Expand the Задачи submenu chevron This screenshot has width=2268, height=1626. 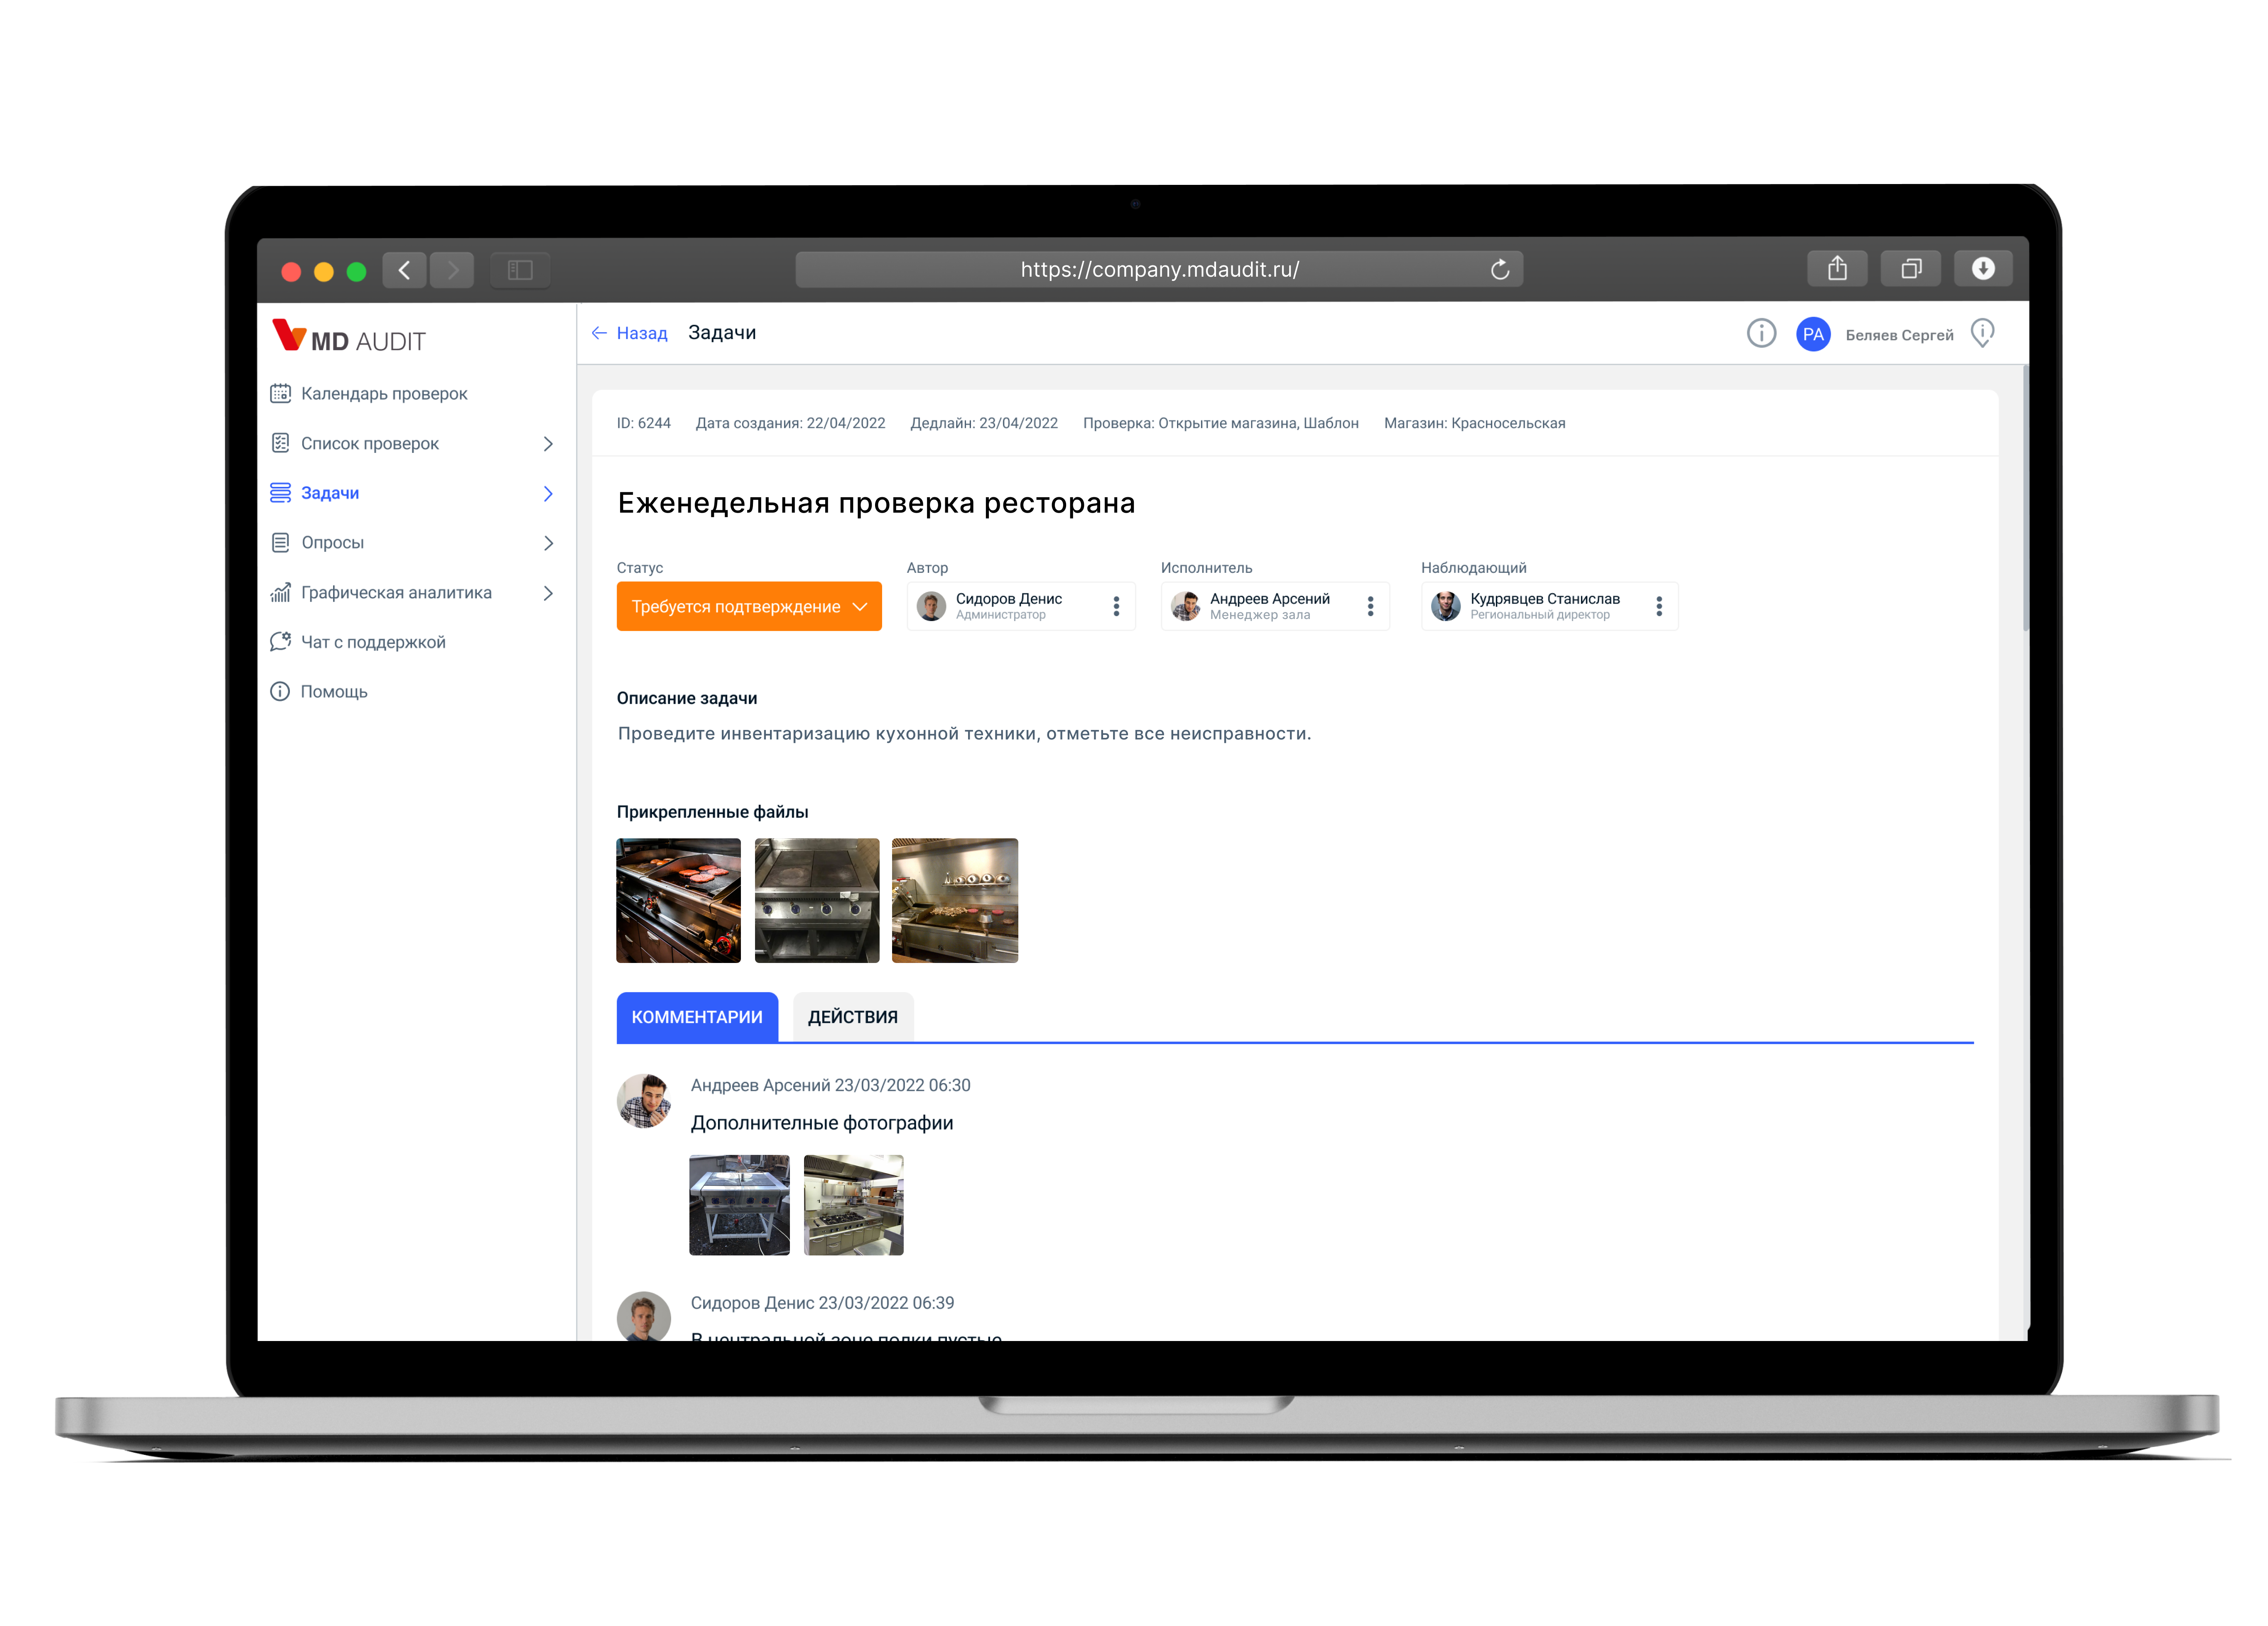click(x=548, y=494)
